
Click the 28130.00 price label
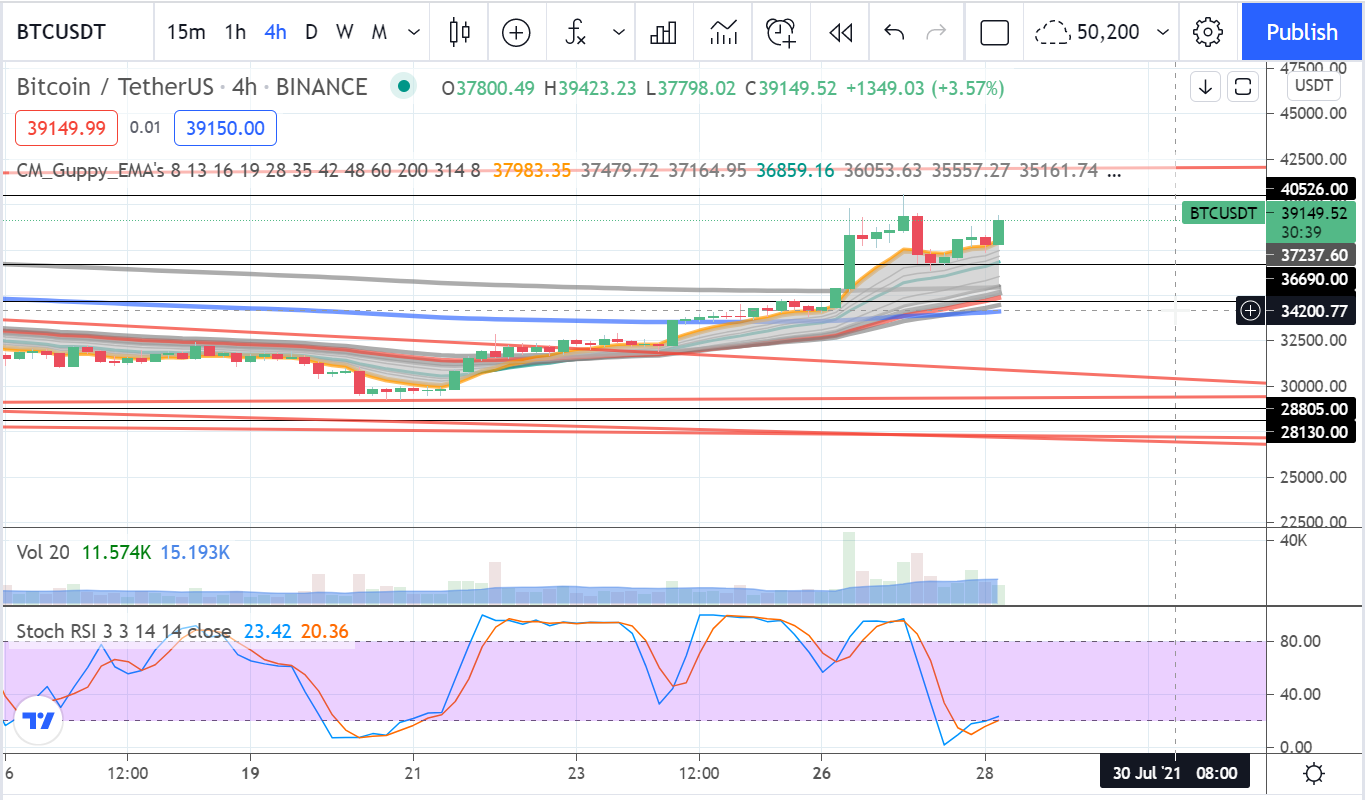[1309, 432]
